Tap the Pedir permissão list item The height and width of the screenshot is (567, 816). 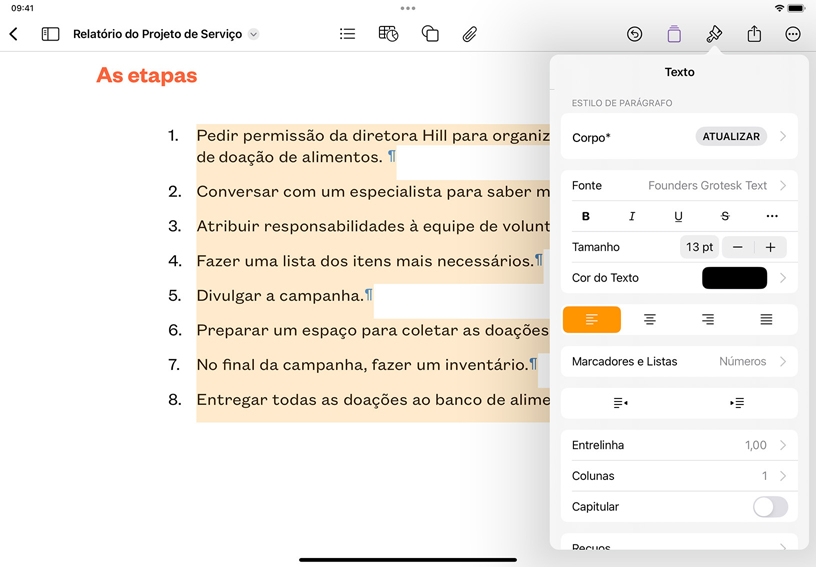(373, 146)
